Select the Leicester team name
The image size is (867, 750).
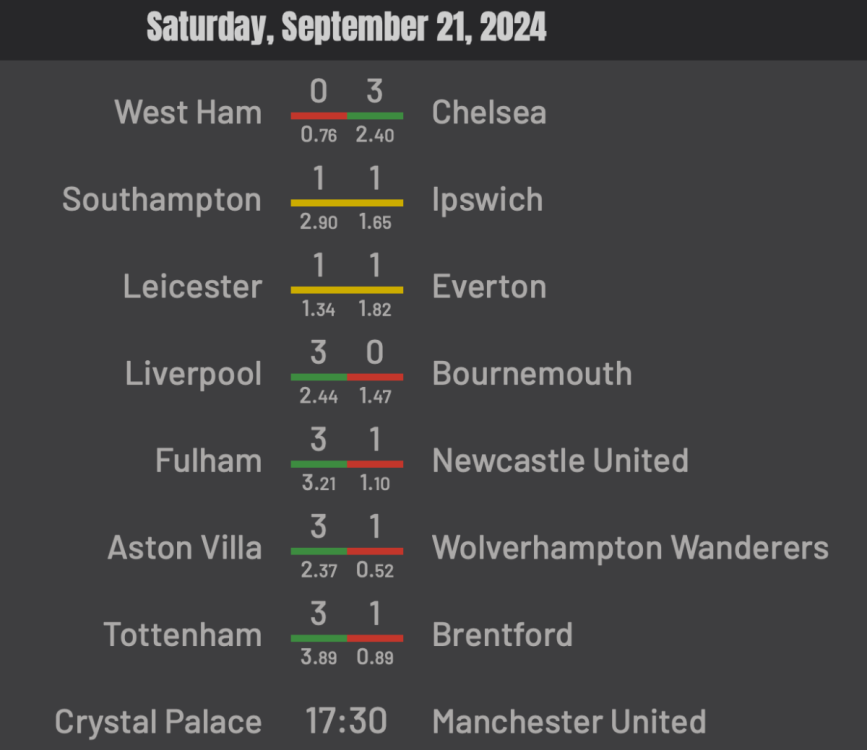tap(193, 286)
